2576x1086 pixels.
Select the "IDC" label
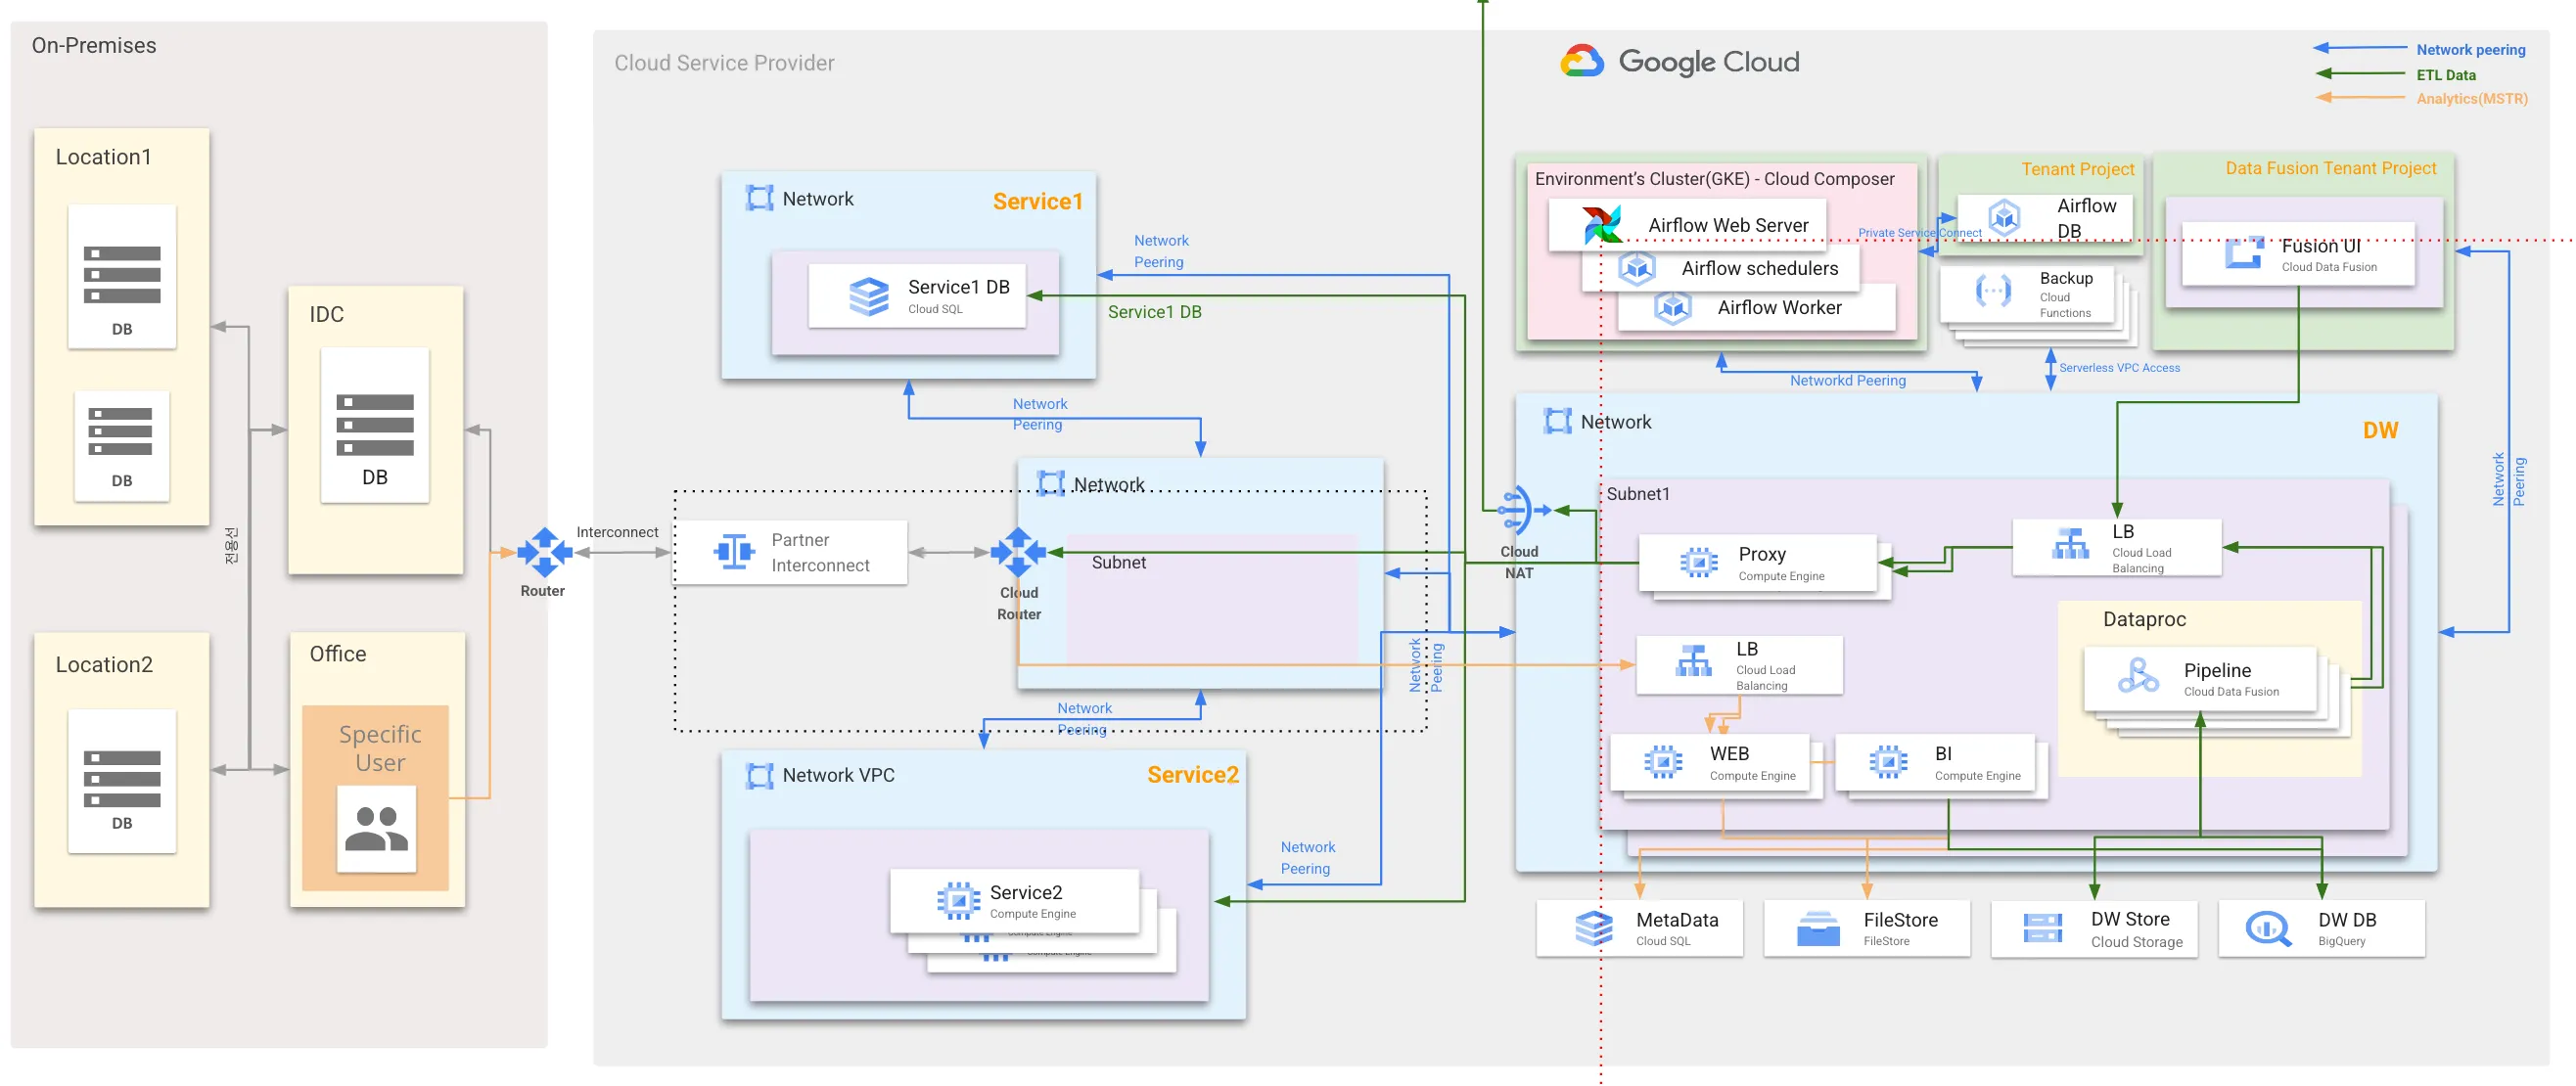326,315
